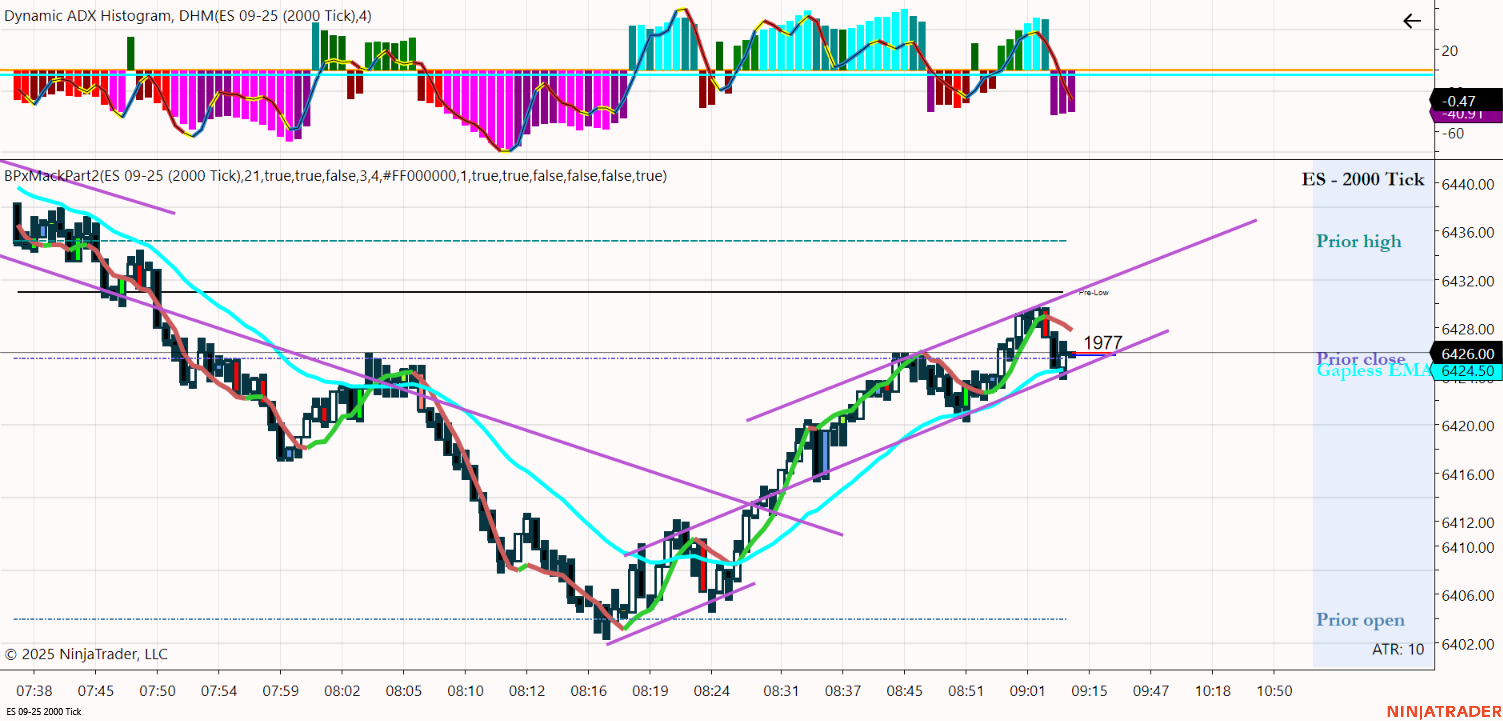Select the black Pre-Low horizontal line
1503x721 pixels.
pyautogui.click(x=540, y=292)
